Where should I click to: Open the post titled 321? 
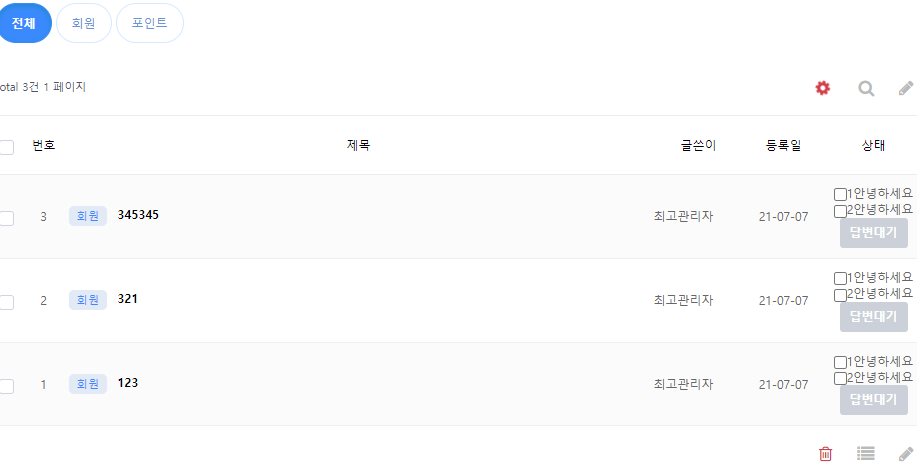pyautogui.click(x=127, y=299)
